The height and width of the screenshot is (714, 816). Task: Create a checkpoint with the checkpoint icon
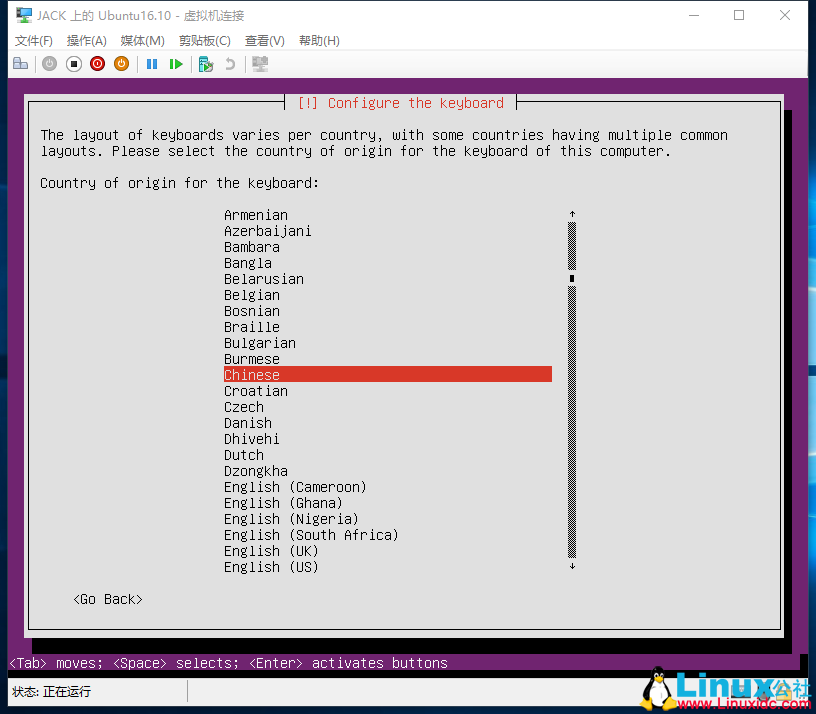(x=205, y=63)
